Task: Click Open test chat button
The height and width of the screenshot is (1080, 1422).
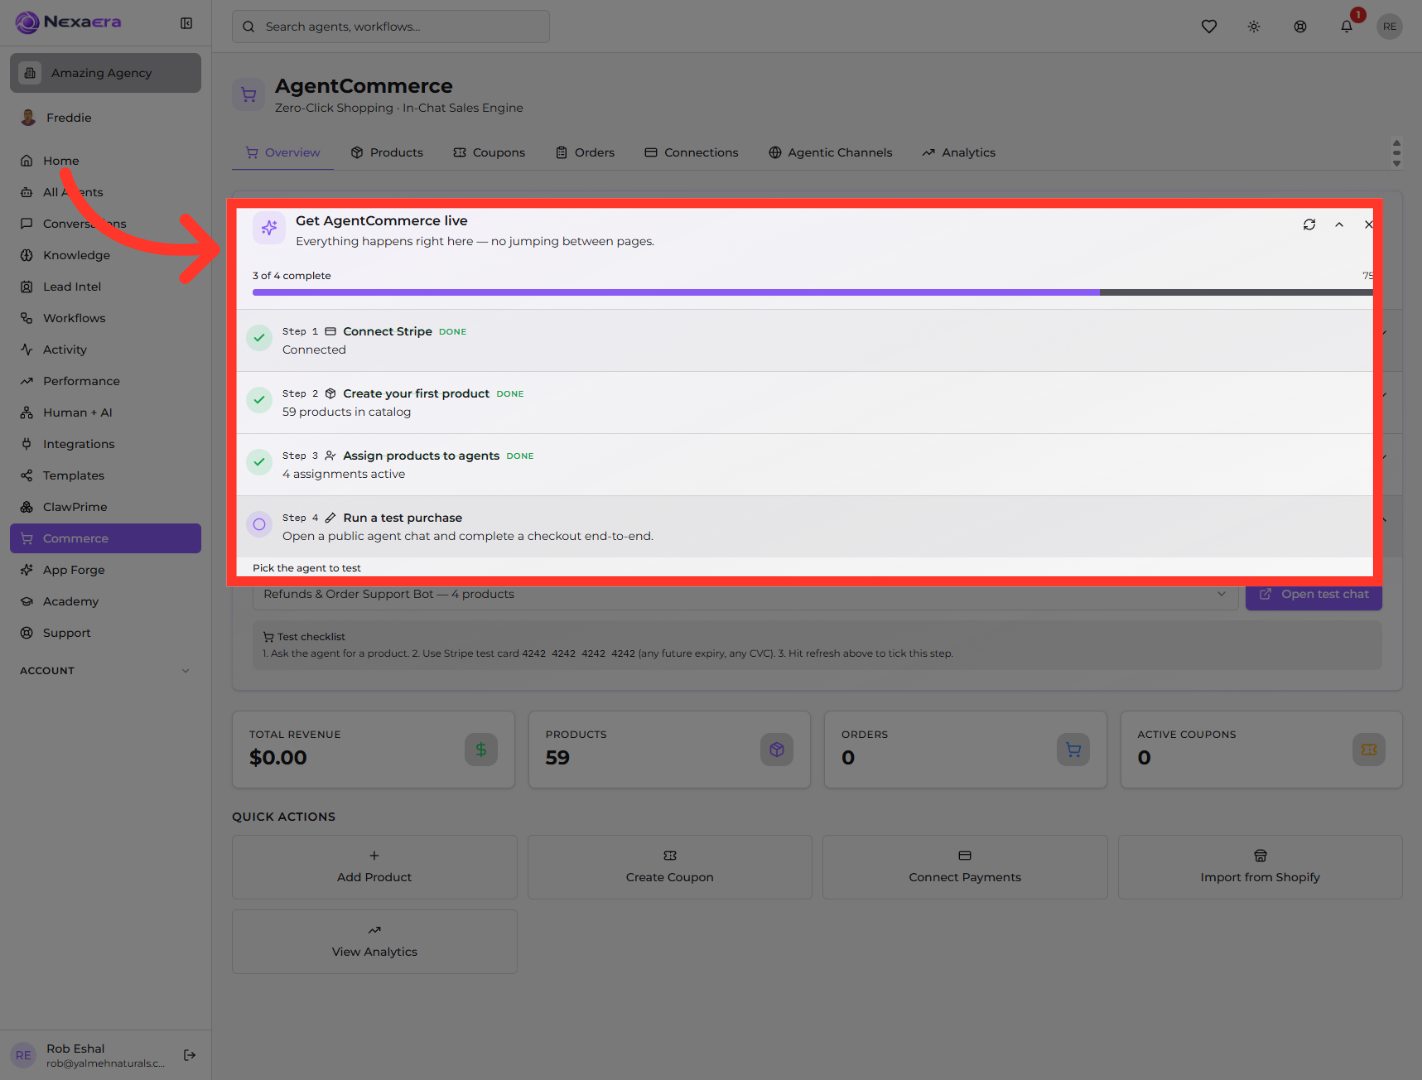Action: pyautogui.click(x=1314, y=594)
